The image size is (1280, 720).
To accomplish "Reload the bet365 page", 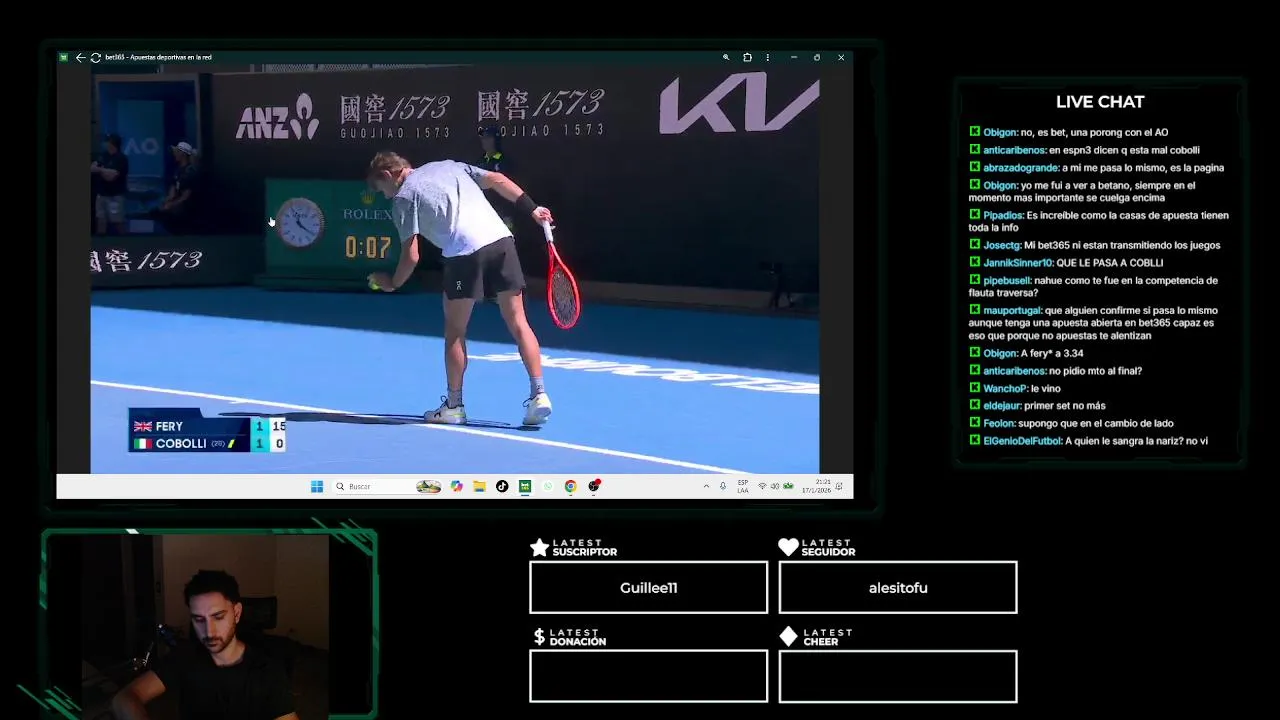I will pos(95,57).
